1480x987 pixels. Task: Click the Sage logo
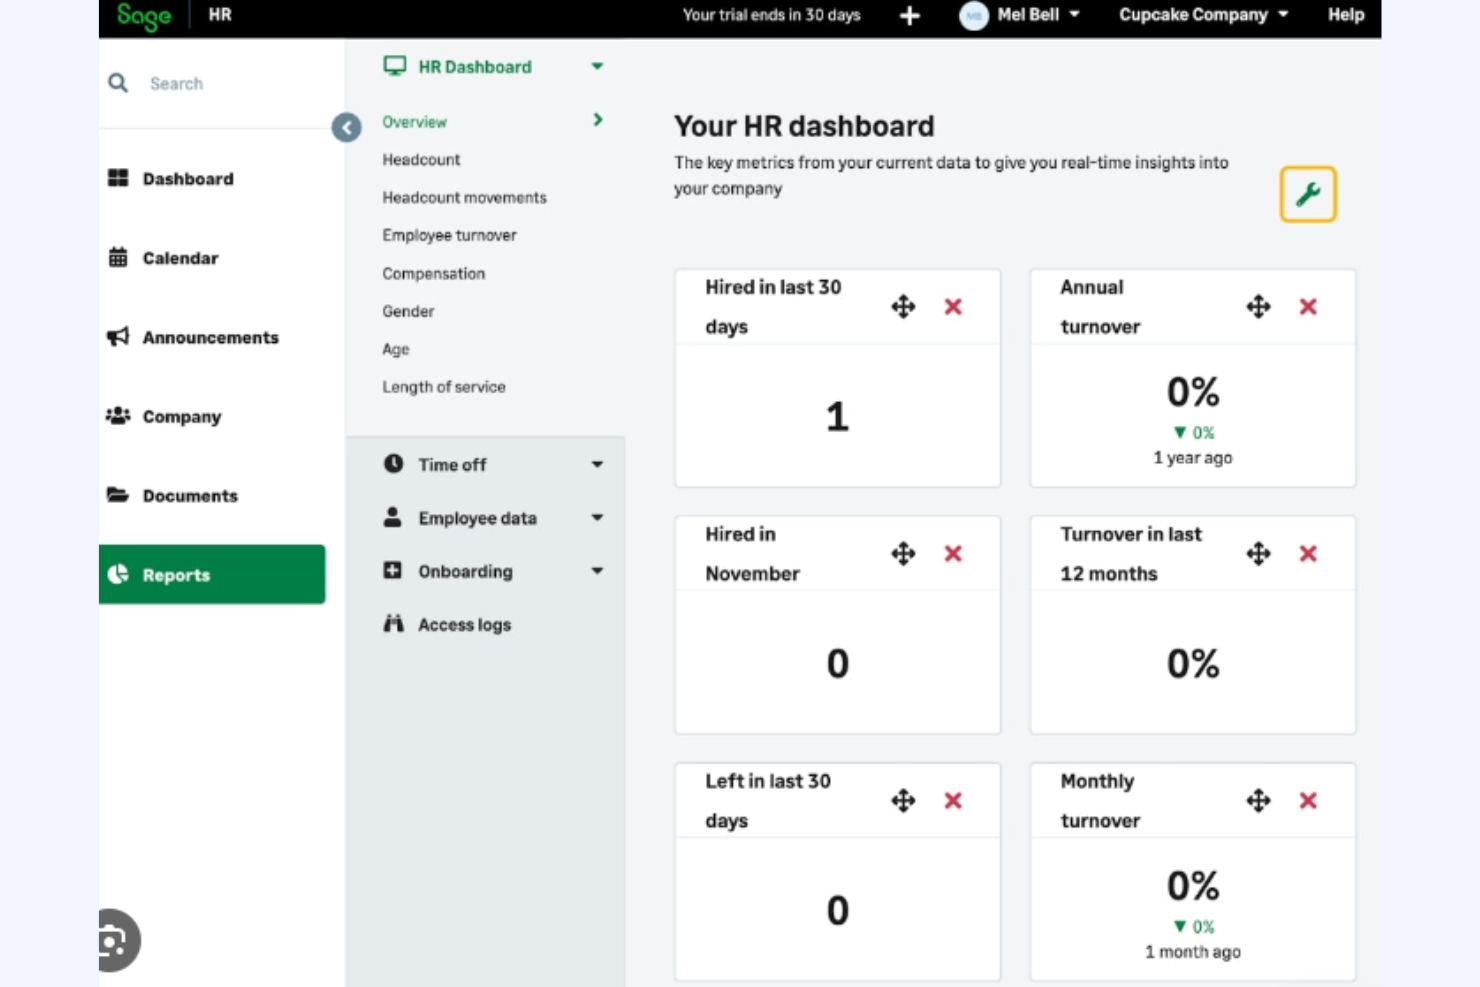(144, 16)
